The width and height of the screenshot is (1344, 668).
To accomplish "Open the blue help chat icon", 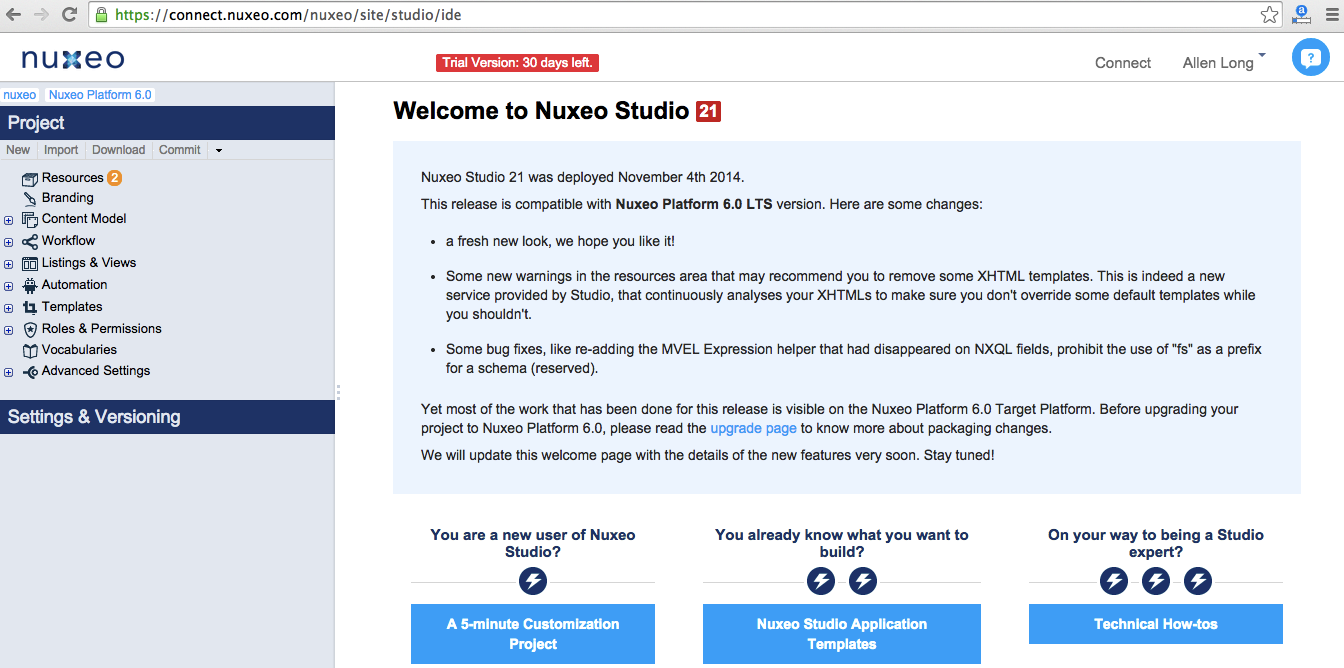I will [x=1310, y=58].
